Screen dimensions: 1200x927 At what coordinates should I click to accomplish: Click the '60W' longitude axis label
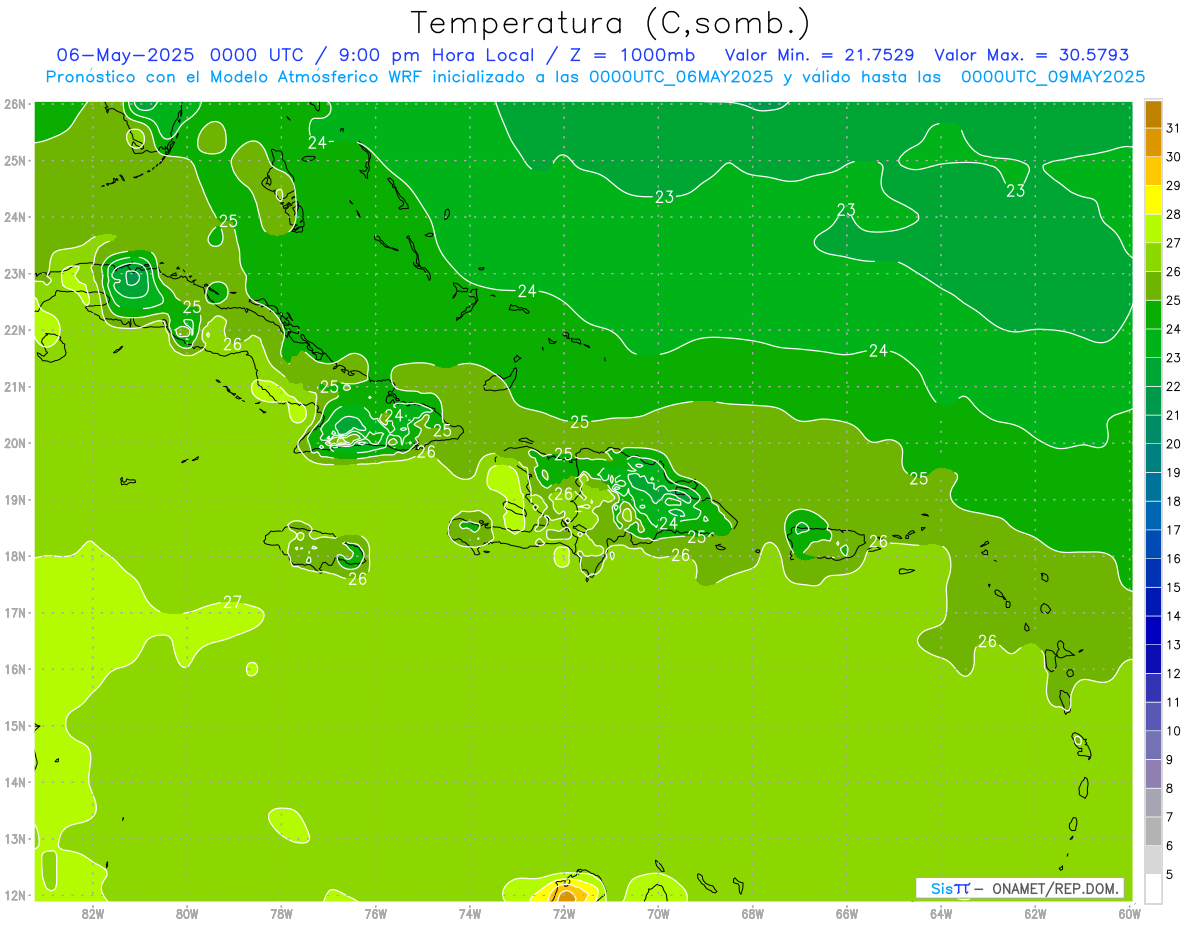(x=1130, y=913)
